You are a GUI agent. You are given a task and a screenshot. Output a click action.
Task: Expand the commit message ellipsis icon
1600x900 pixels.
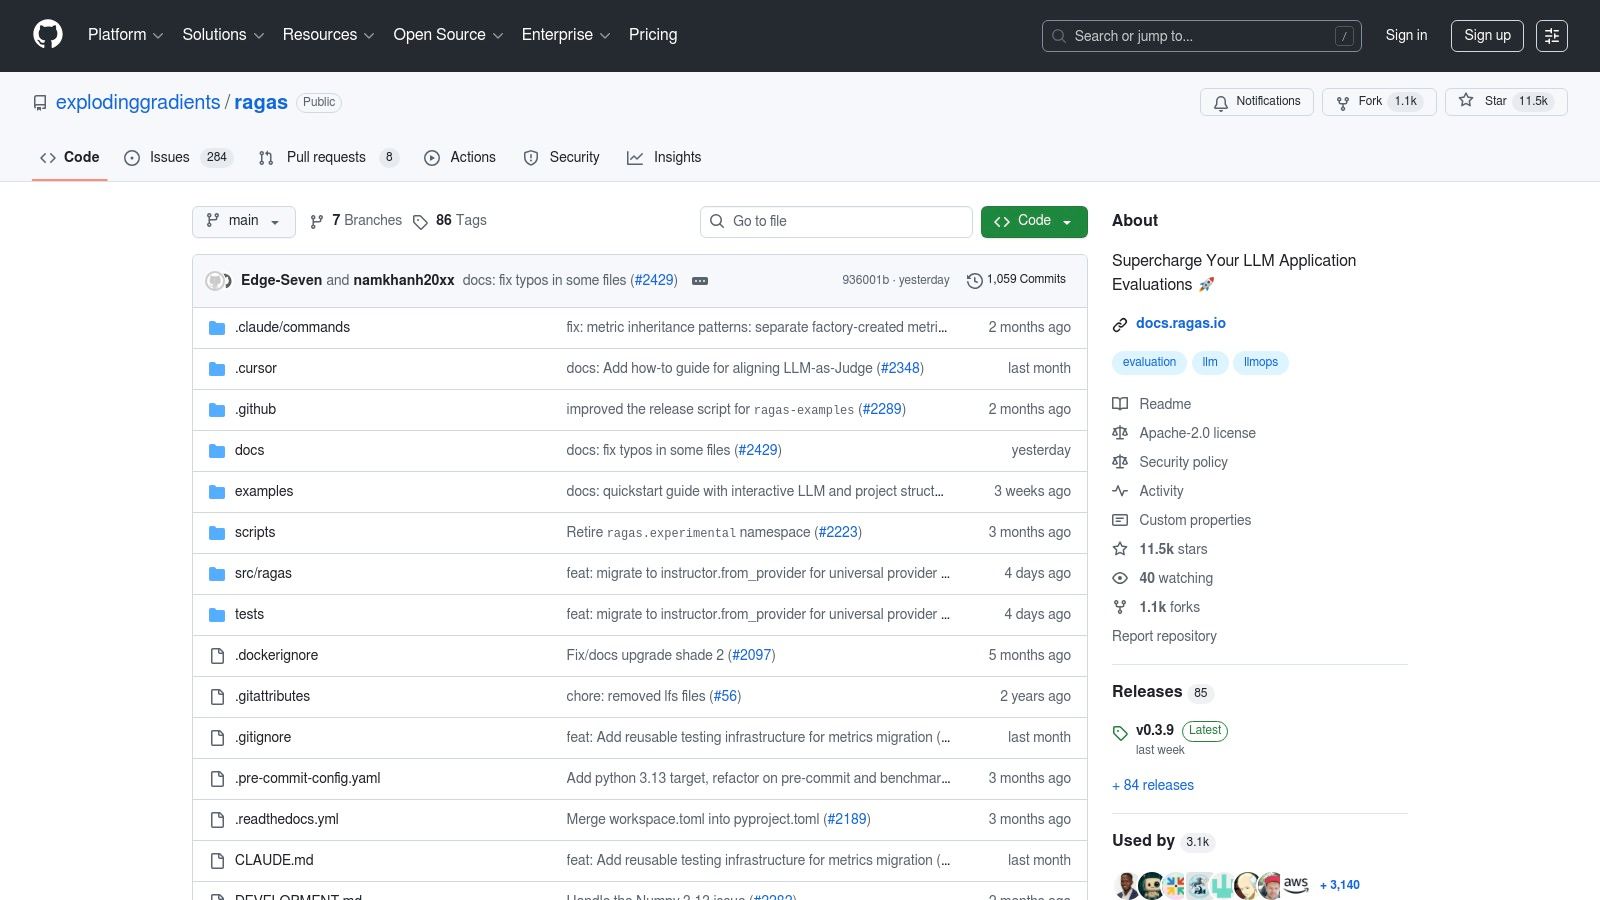[700, 281]
